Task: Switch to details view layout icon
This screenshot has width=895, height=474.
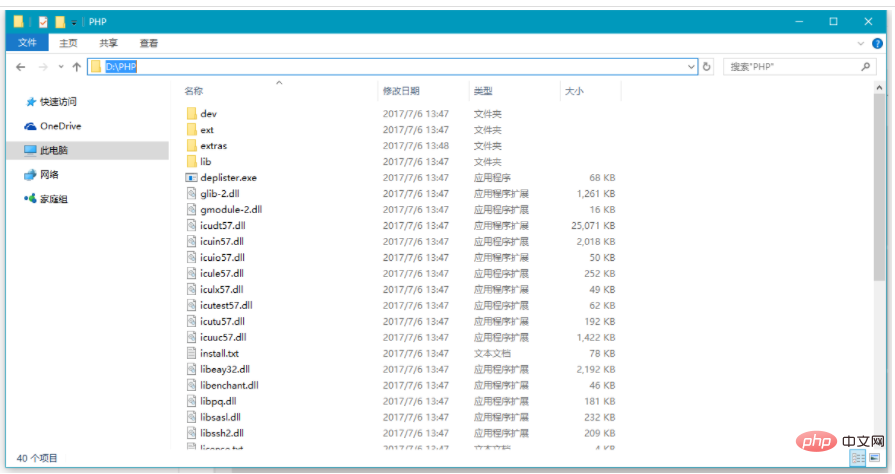Action: (x=858, y=458)
